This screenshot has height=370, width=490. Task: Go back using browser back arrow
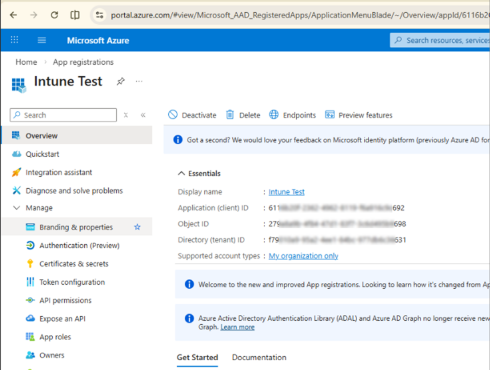13,15
